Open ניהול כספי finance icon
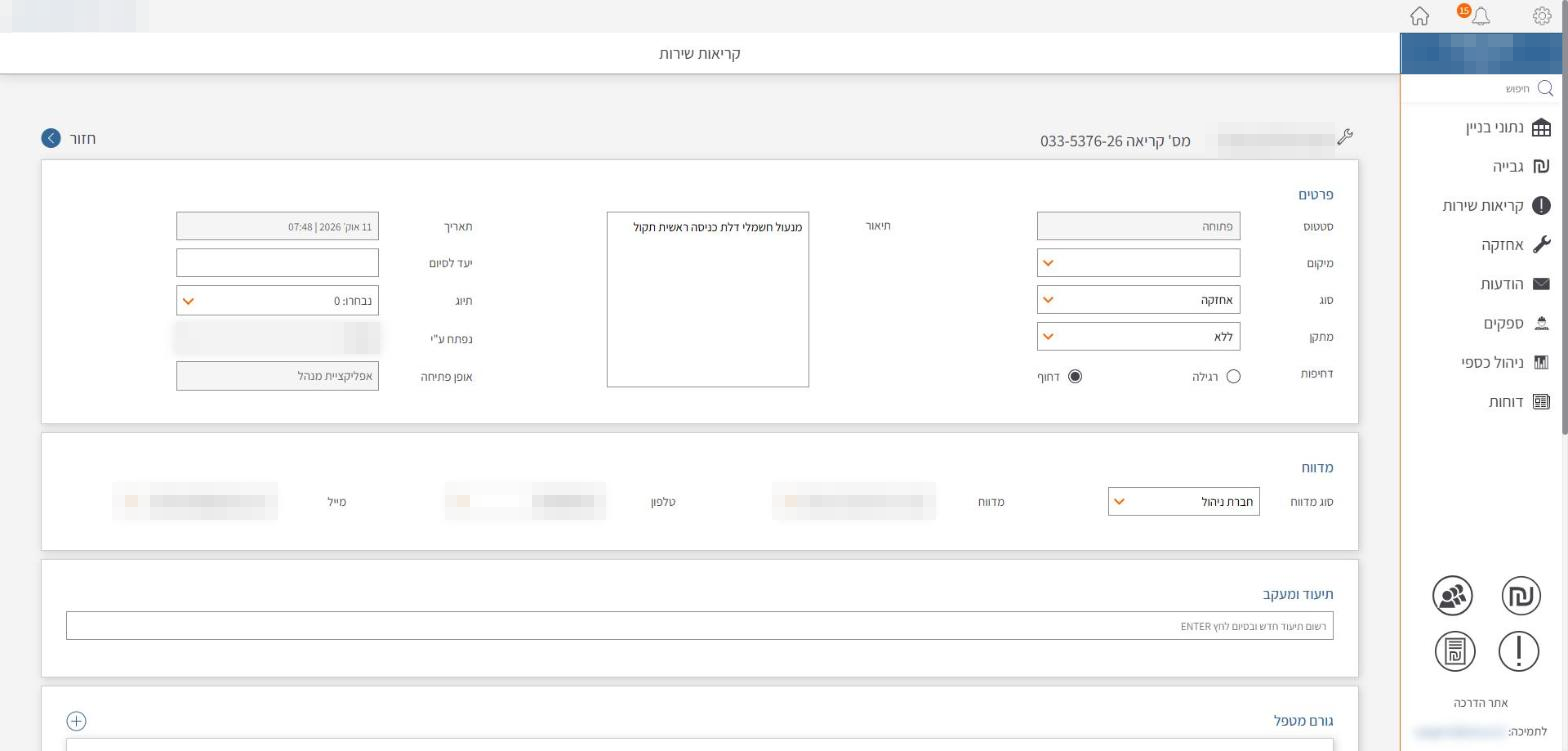 (1541, 362)
